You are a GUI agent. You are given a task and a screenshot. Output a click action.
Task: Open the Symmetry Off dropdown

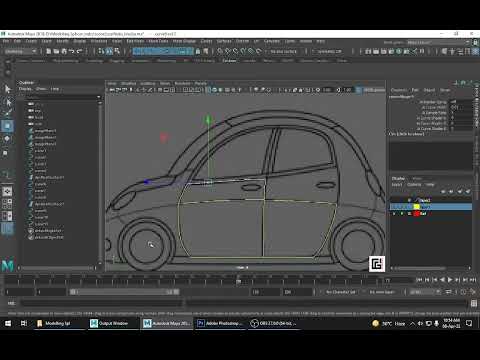point(331,51)
